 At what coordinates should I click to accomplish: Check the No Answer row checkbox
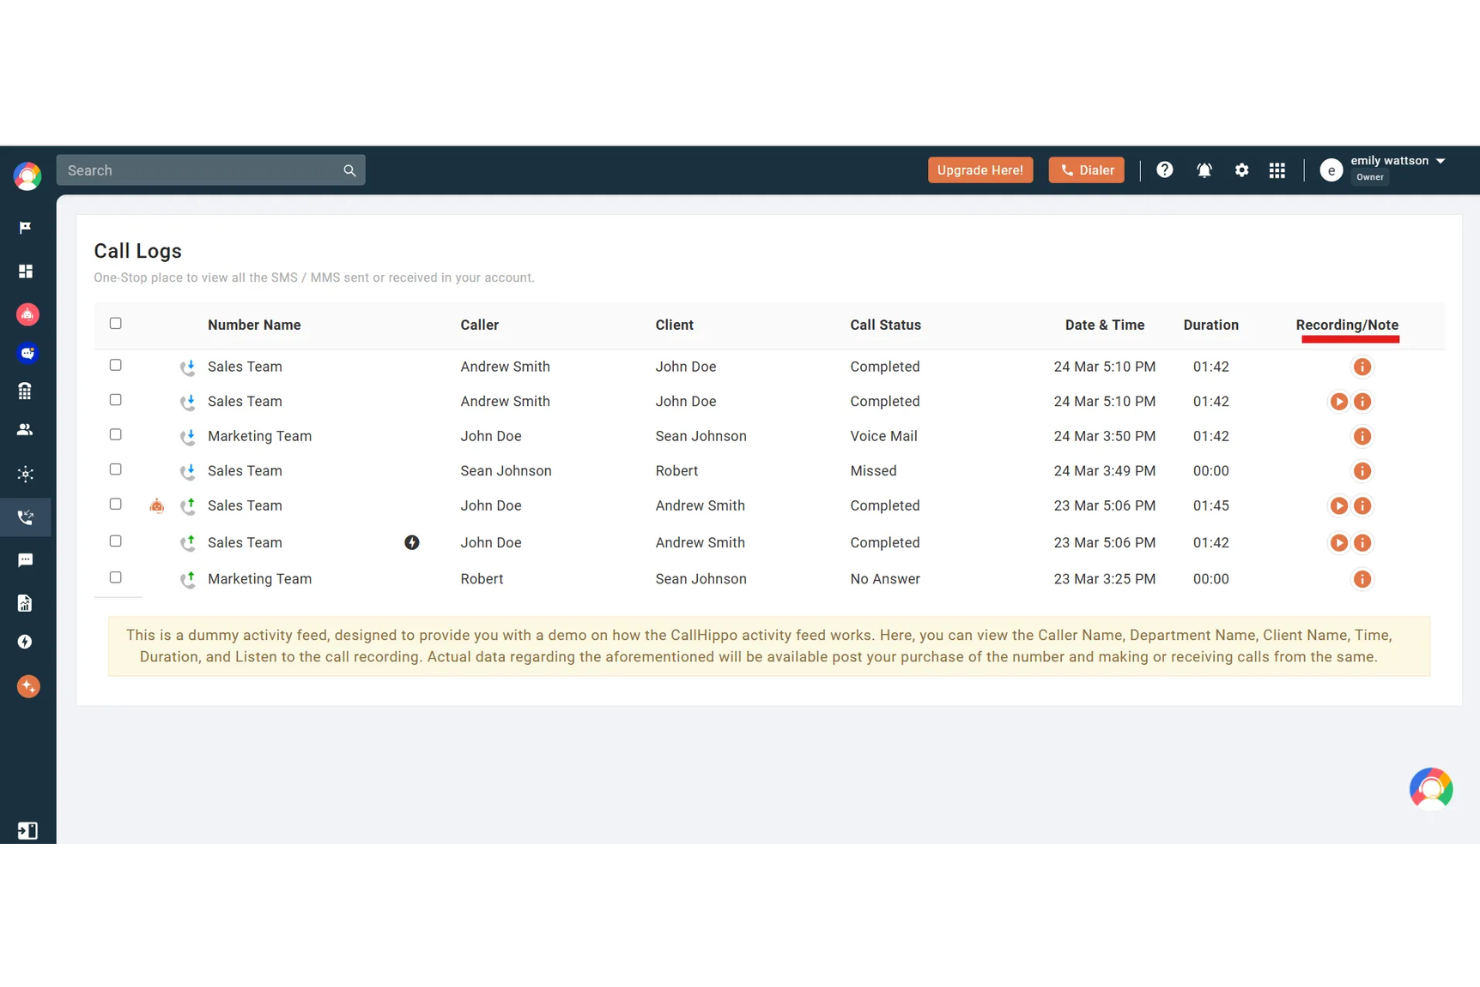point(115,577)
